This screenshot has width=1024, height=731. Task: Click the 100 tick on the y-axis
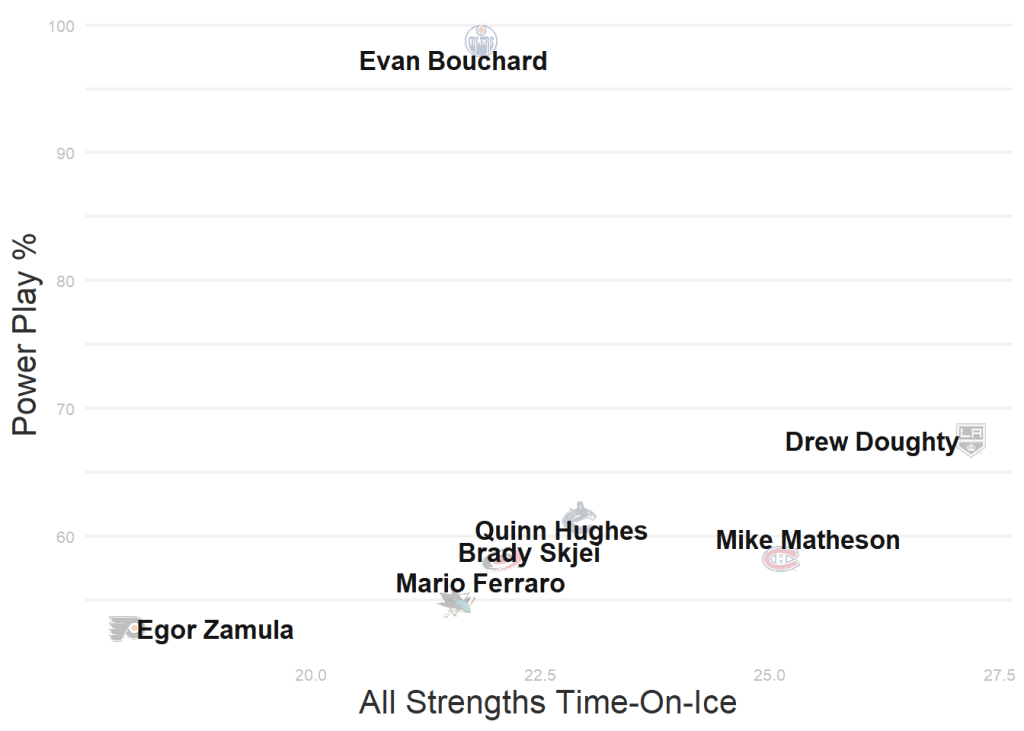[62, 25]
